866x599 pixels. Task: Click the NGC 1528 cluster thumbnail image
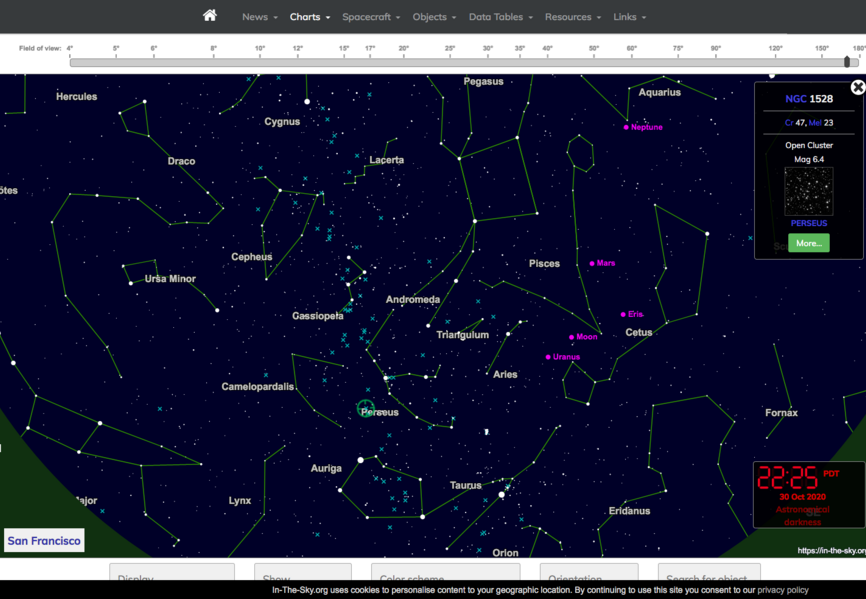(809, 192)
